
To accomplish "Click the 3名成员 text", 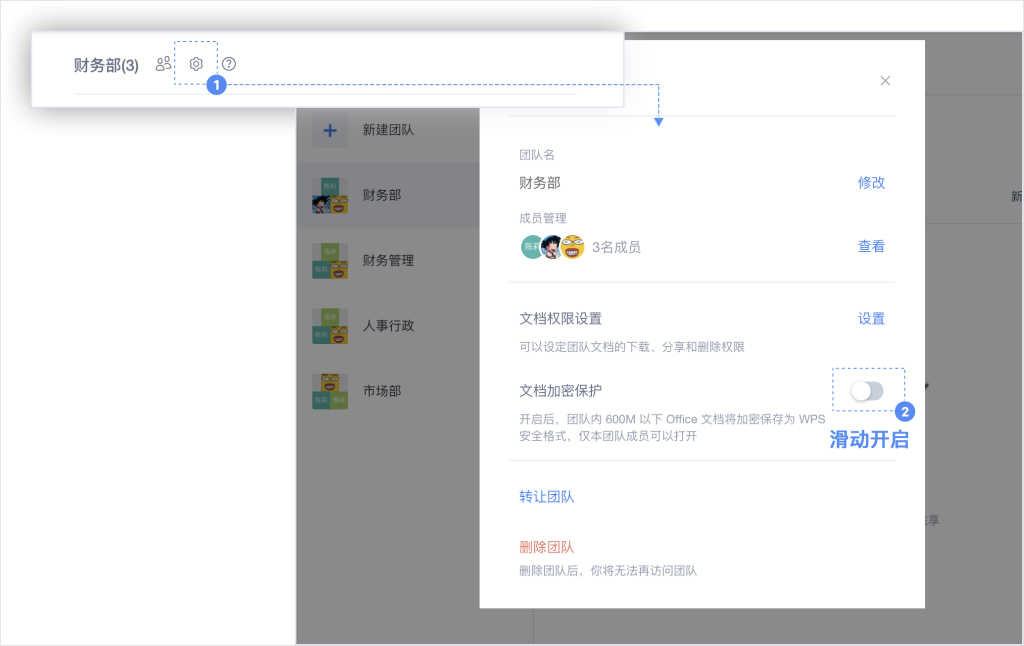I will point(616,247).
